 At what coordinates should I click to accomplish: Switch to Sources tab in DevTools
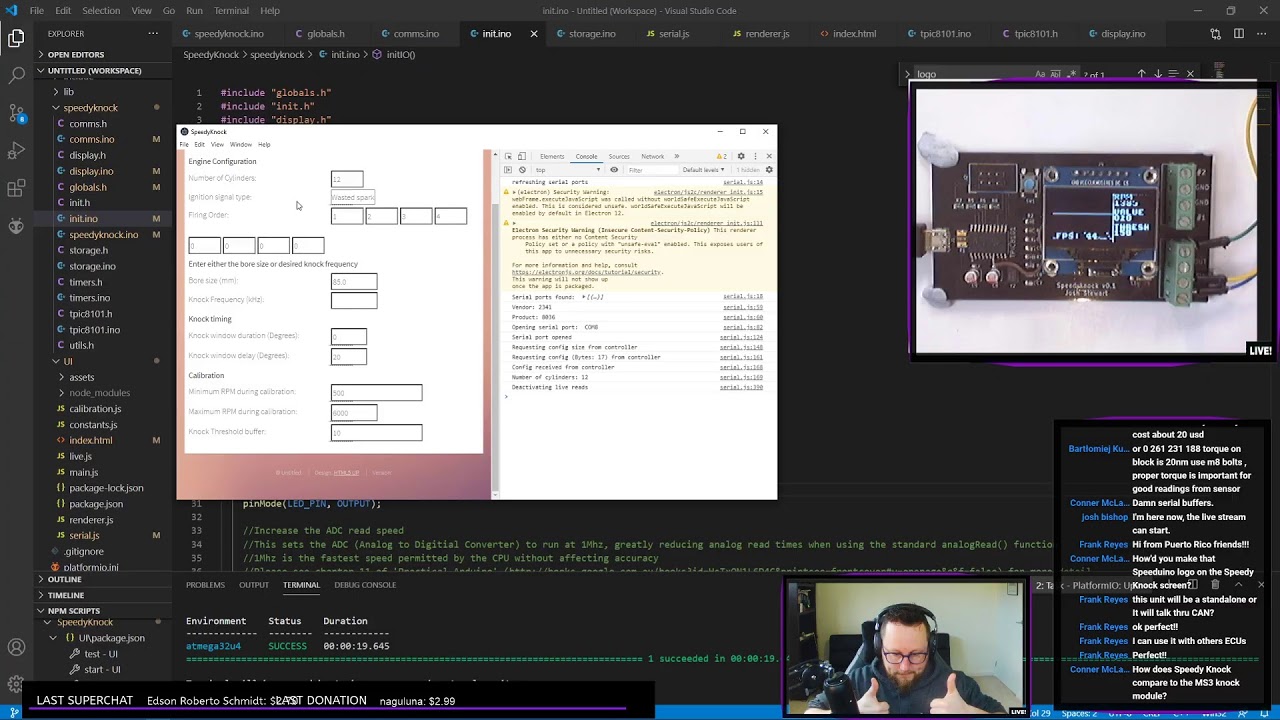tap(619, 156)
